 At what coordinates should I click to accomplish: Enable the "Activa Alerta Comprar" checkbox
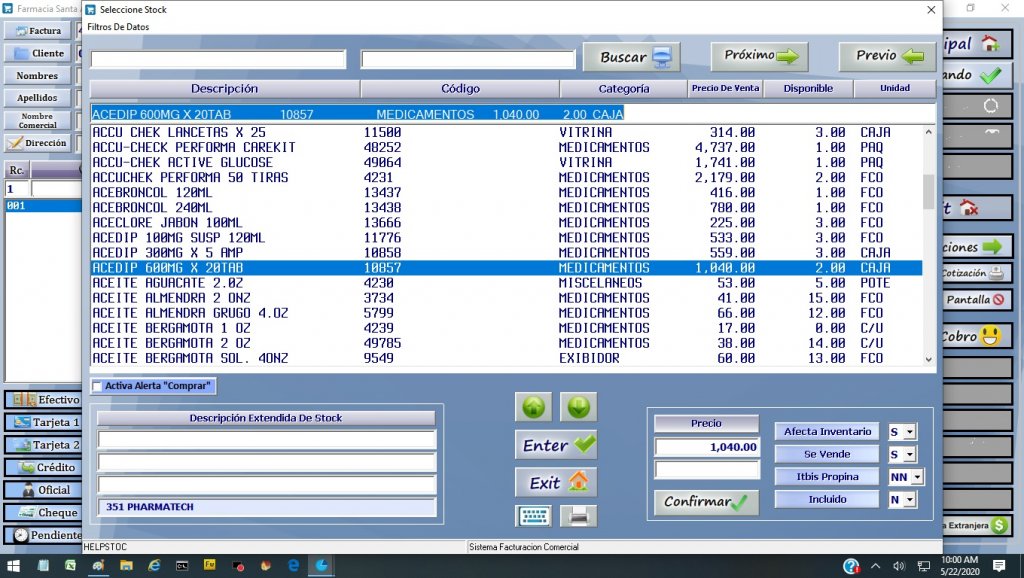(x=96, y=386)
